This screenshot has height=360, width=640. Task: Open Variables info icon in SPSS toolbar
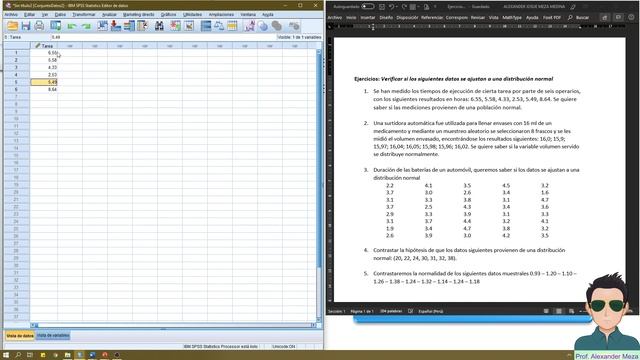[129, 26]
